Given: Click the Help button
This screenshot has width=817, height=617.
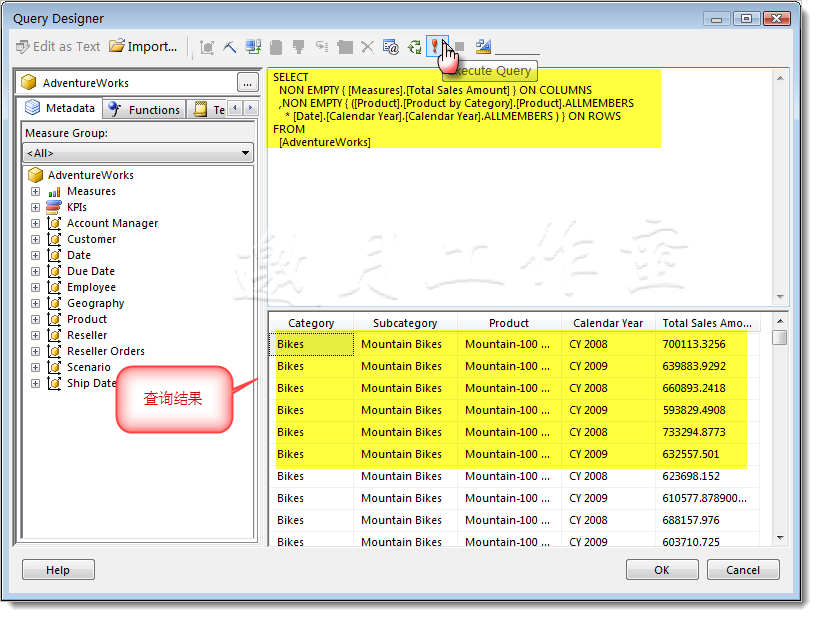Looking at the screenshot, I should 58,570.
